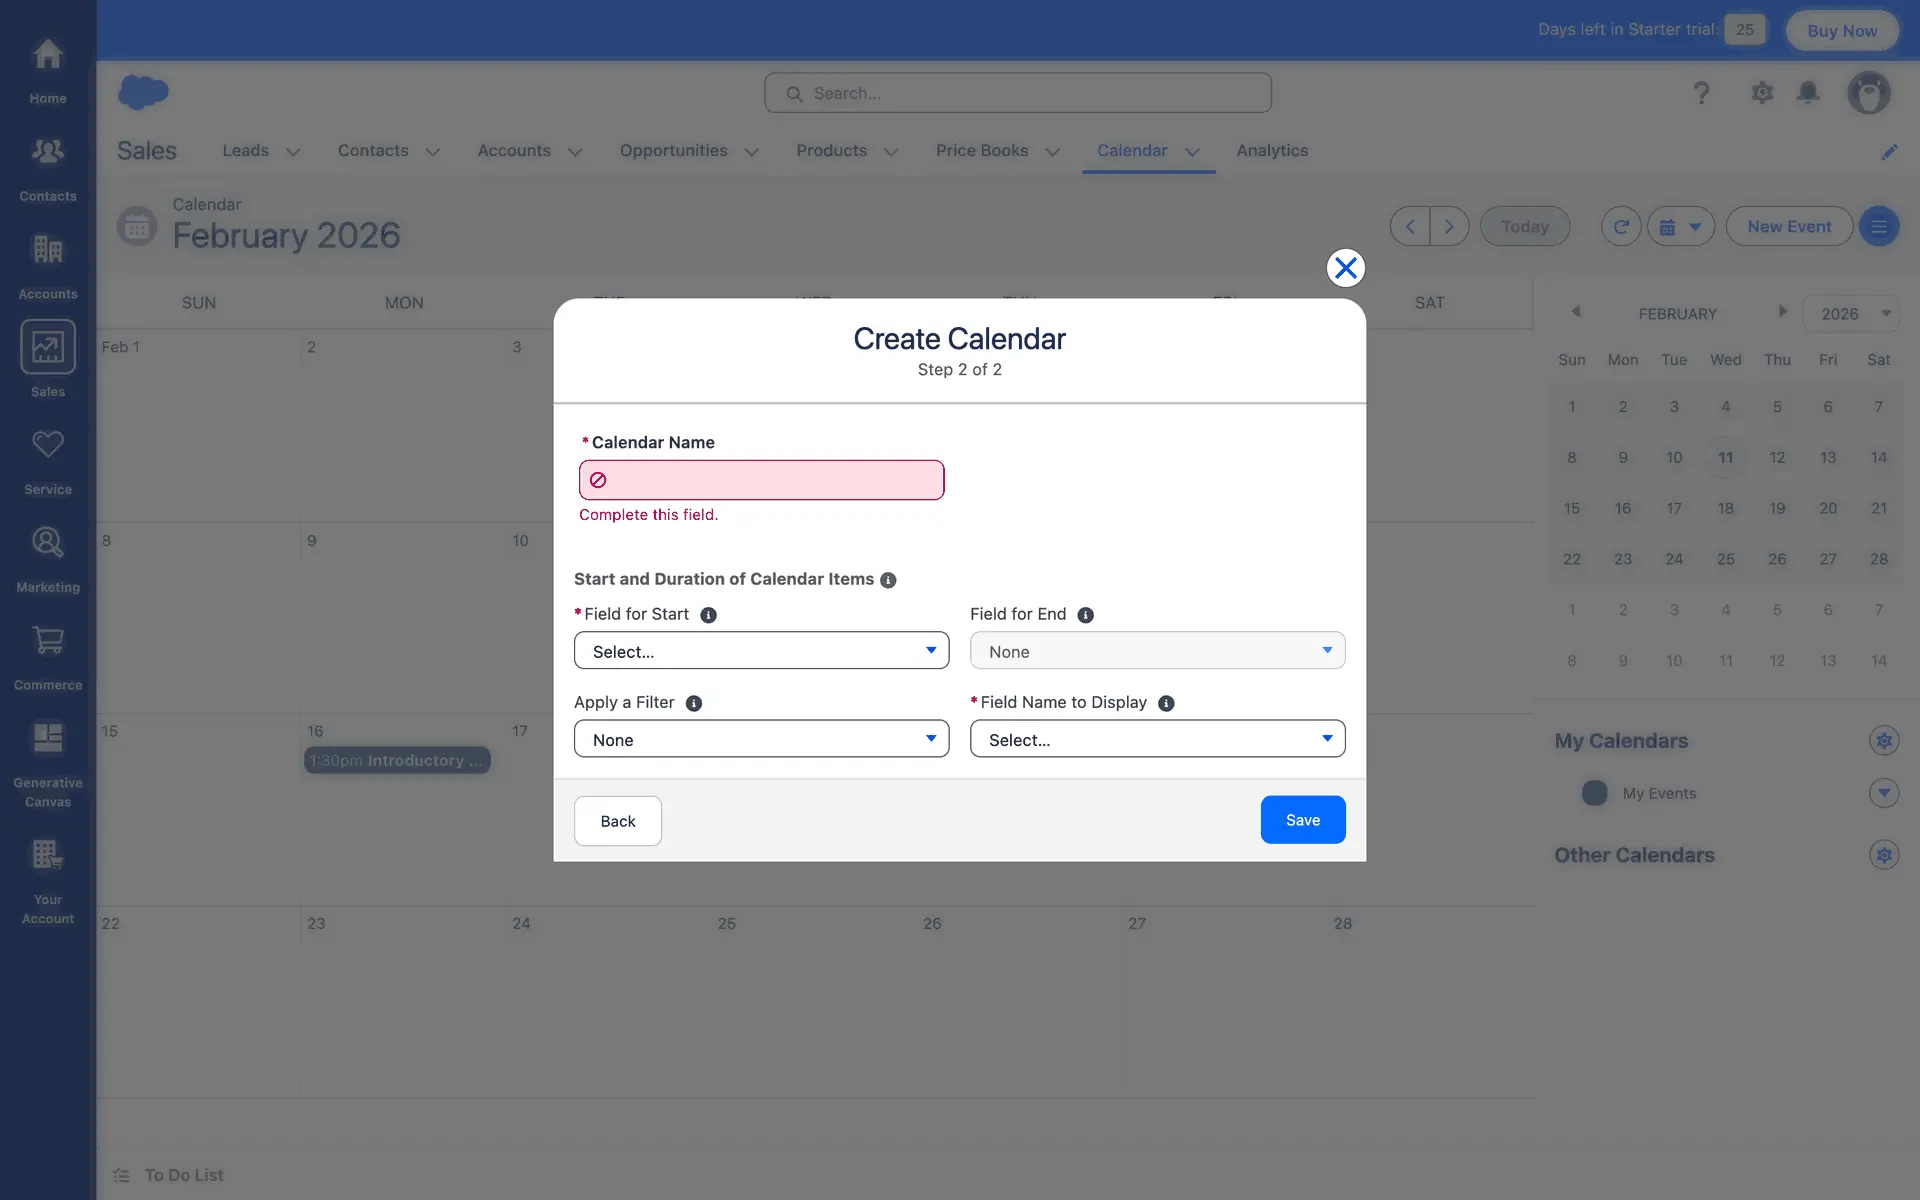Viewport: 1920px width, 1200px height.
Task: Click the notifications bell icon
Action: 1807,93
